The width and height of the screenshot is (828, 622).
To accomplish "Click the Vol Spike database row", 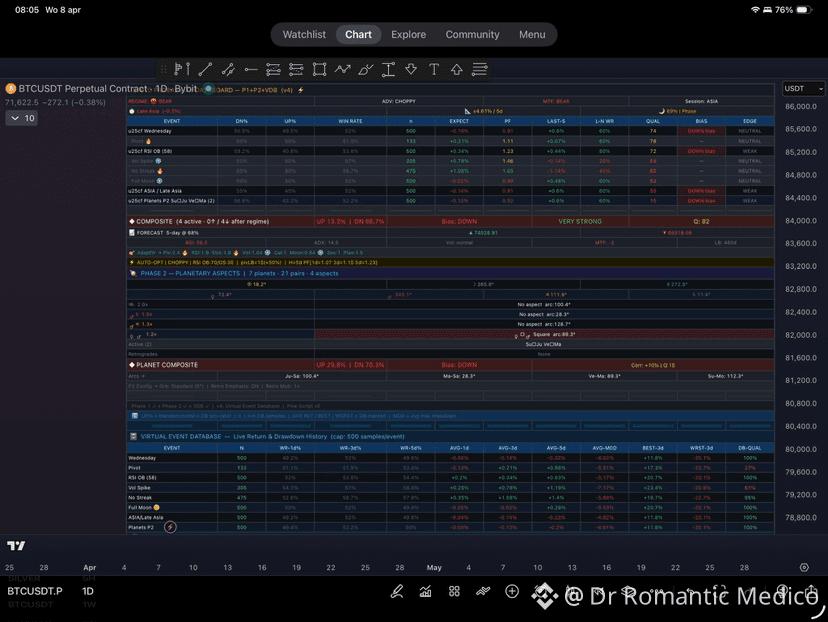I will pyautogui.click(x=450, y=488).
